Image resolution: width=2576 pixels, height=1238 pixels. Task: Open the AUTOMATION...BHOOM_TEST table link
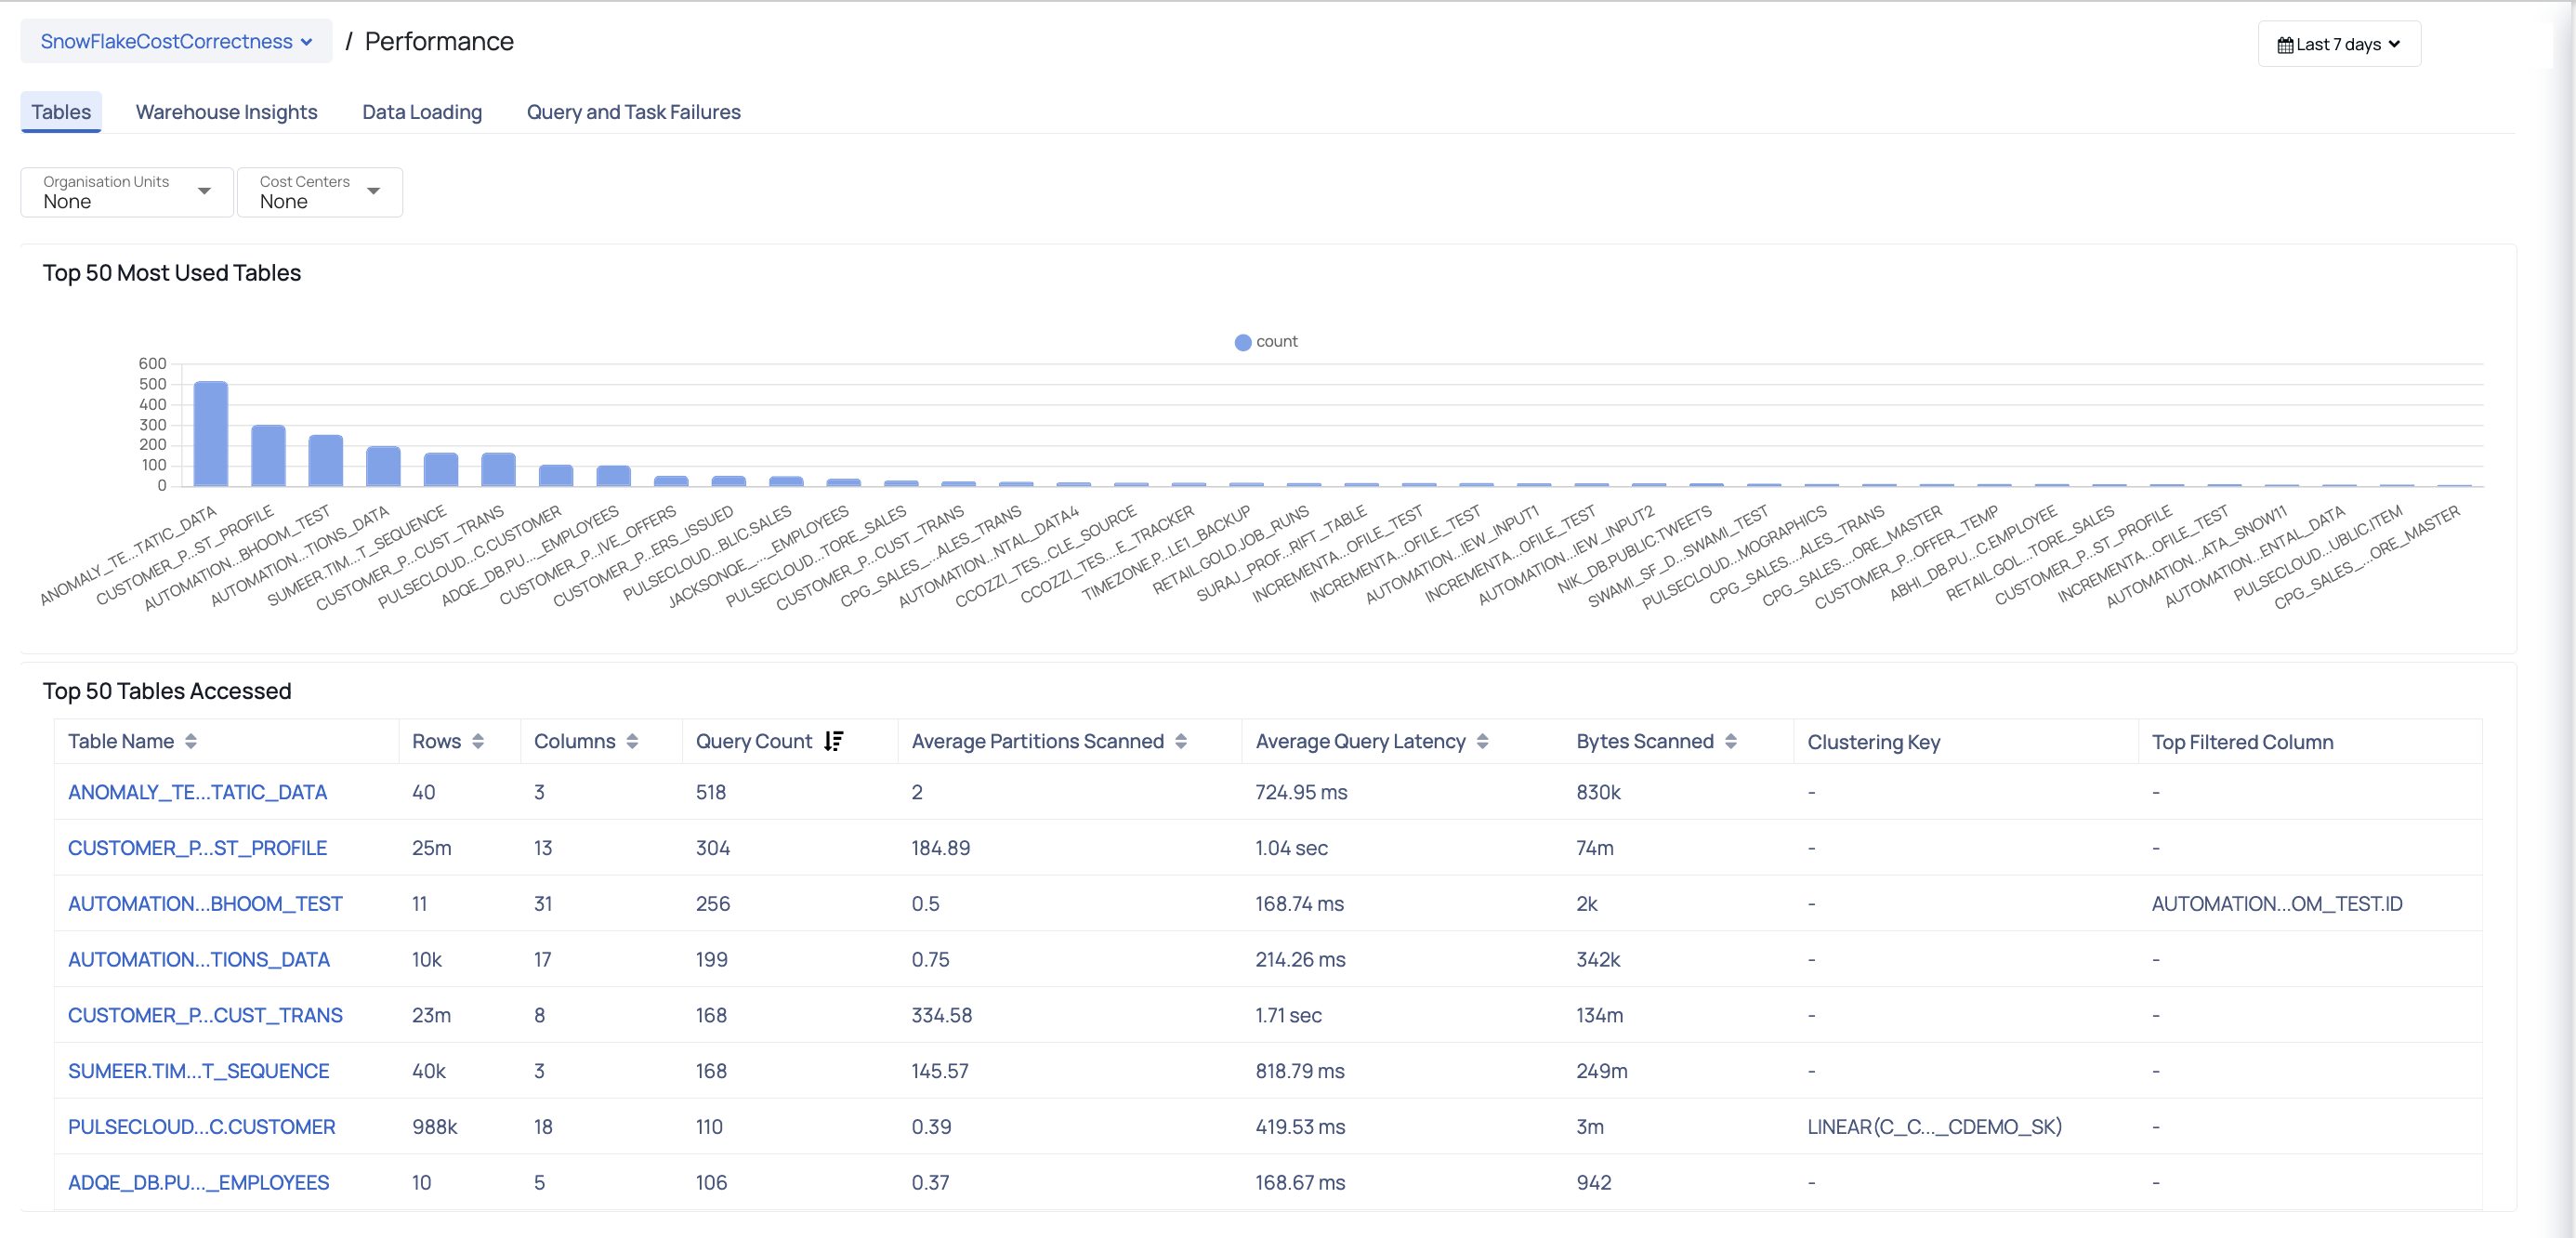pyautogui.click(x=205, y=904)
